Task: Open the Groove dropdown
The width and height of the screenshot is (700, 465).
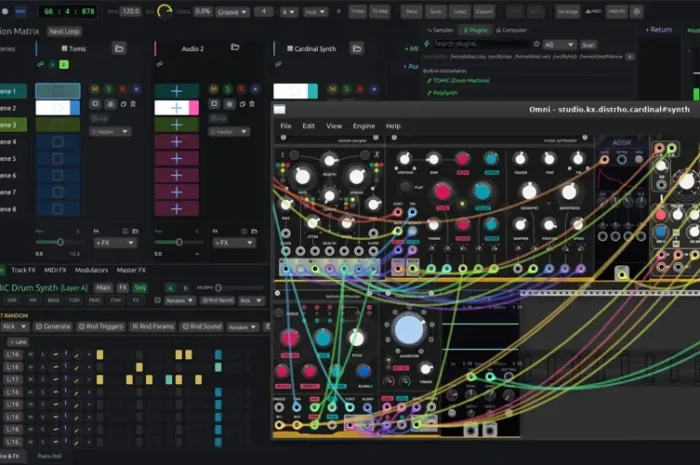Action: (x=232, y=12)
